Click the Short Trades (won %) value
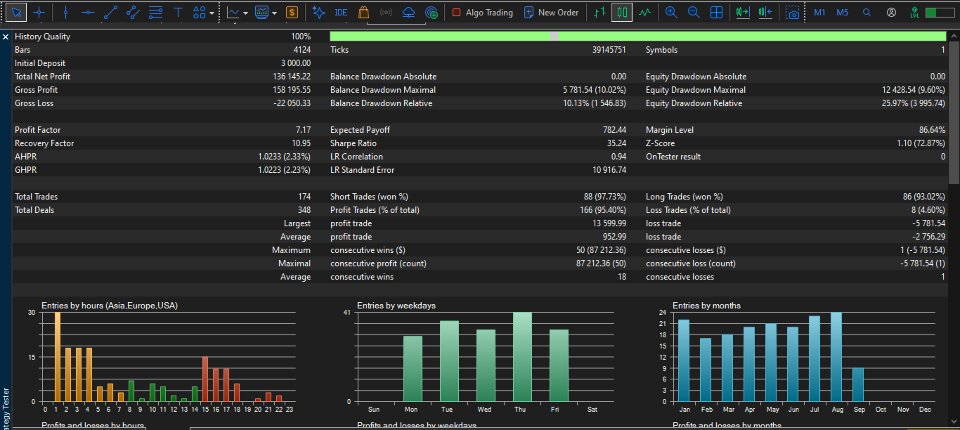The width and height of the screenshot is (960, 430). (606, 197)
